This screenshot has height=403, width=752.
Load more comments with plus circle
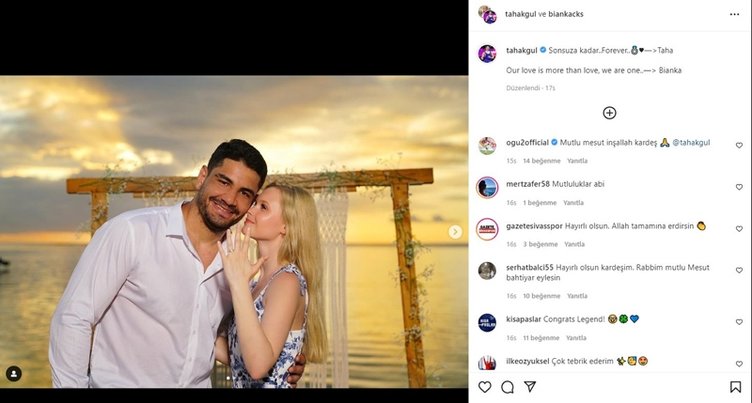(609, 113)
